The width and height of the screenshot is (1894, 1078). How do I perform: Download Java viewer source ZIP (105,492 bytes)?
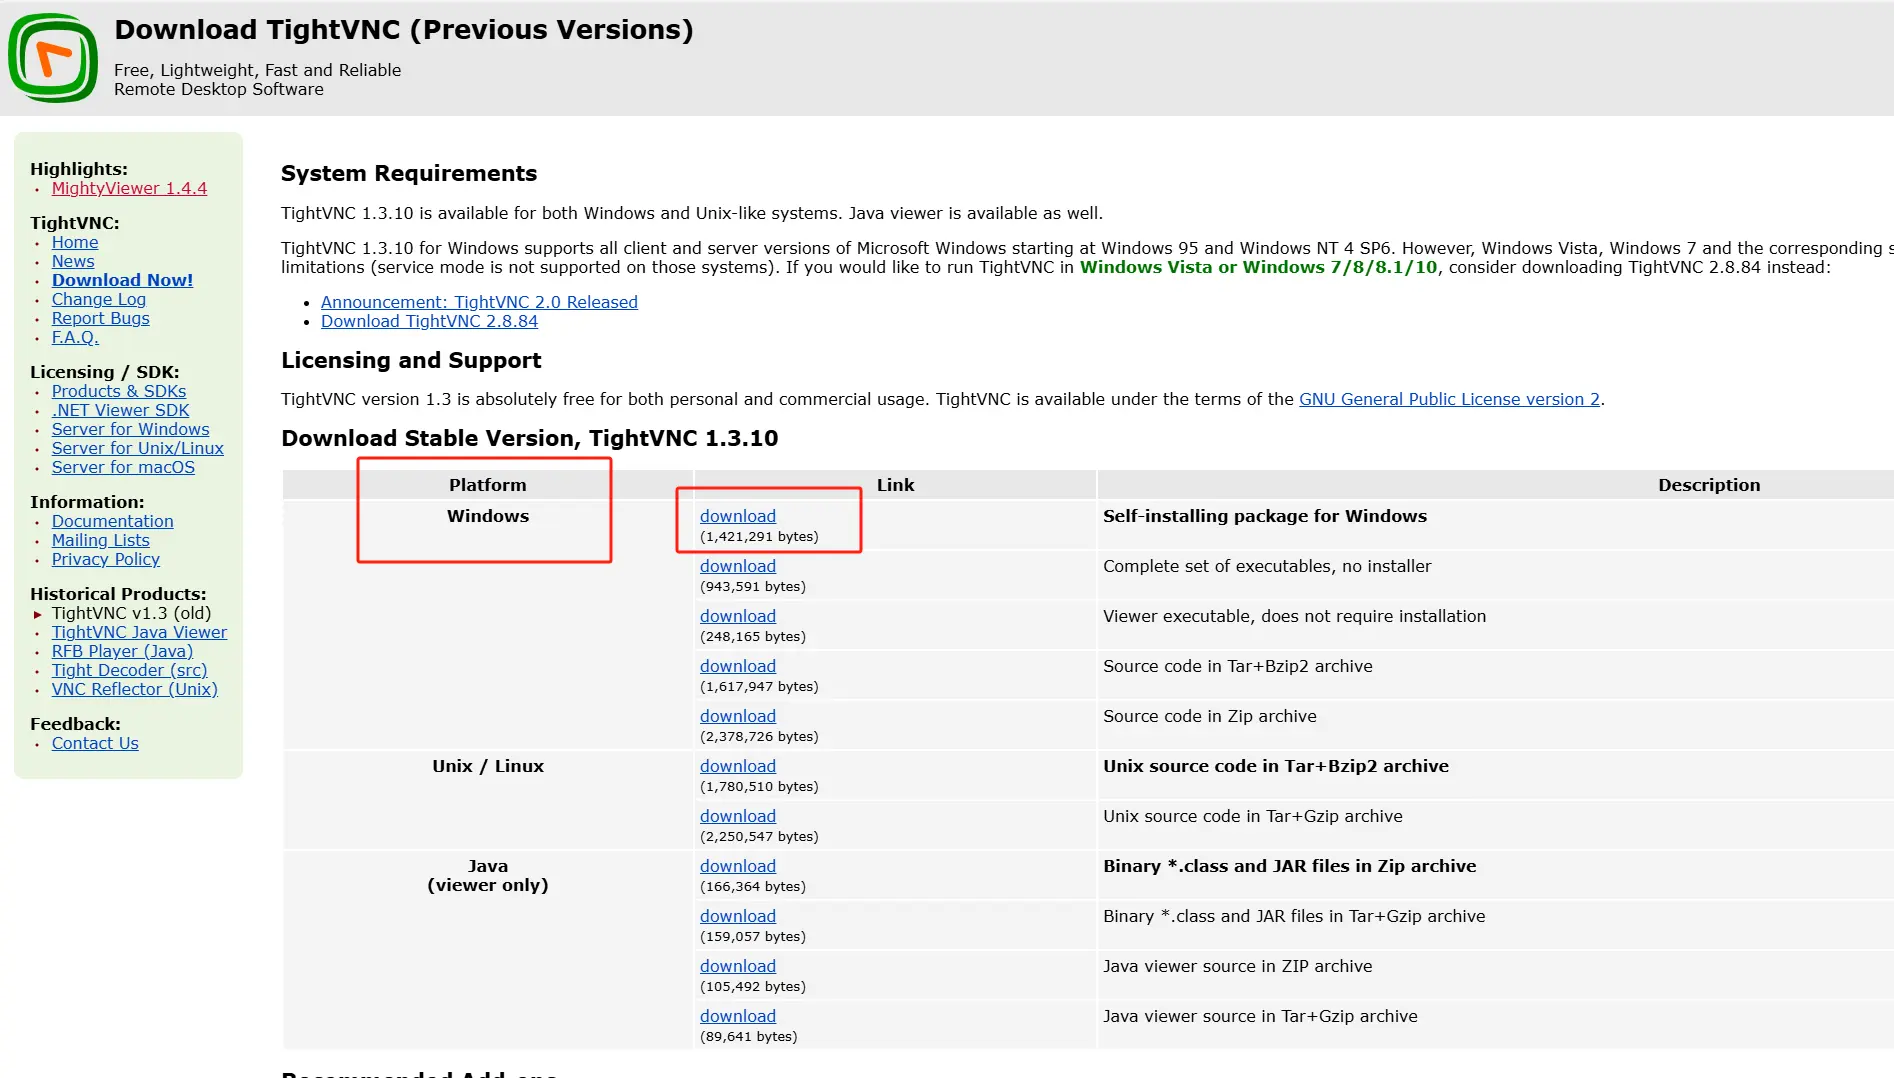coord(738,966)
